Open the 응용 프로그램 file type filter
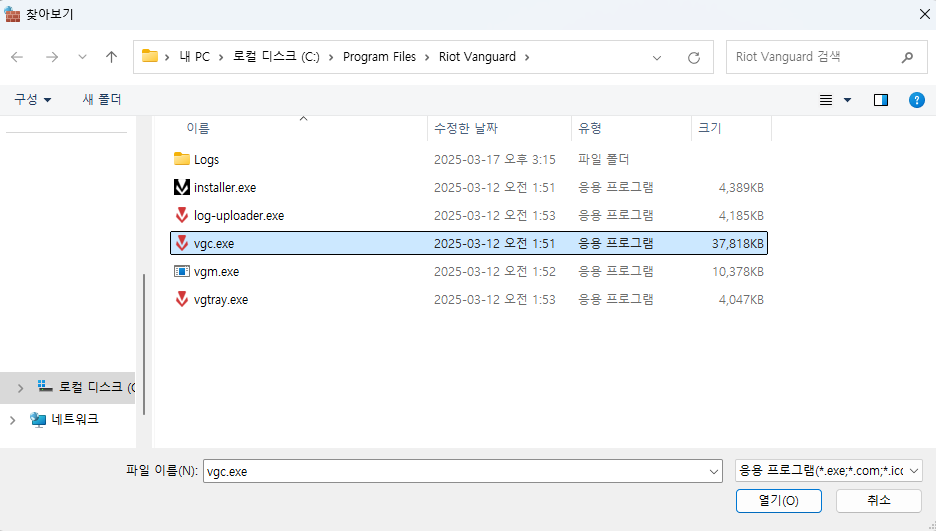The width and height of the screenshot is (936, 531). (829, 471)
